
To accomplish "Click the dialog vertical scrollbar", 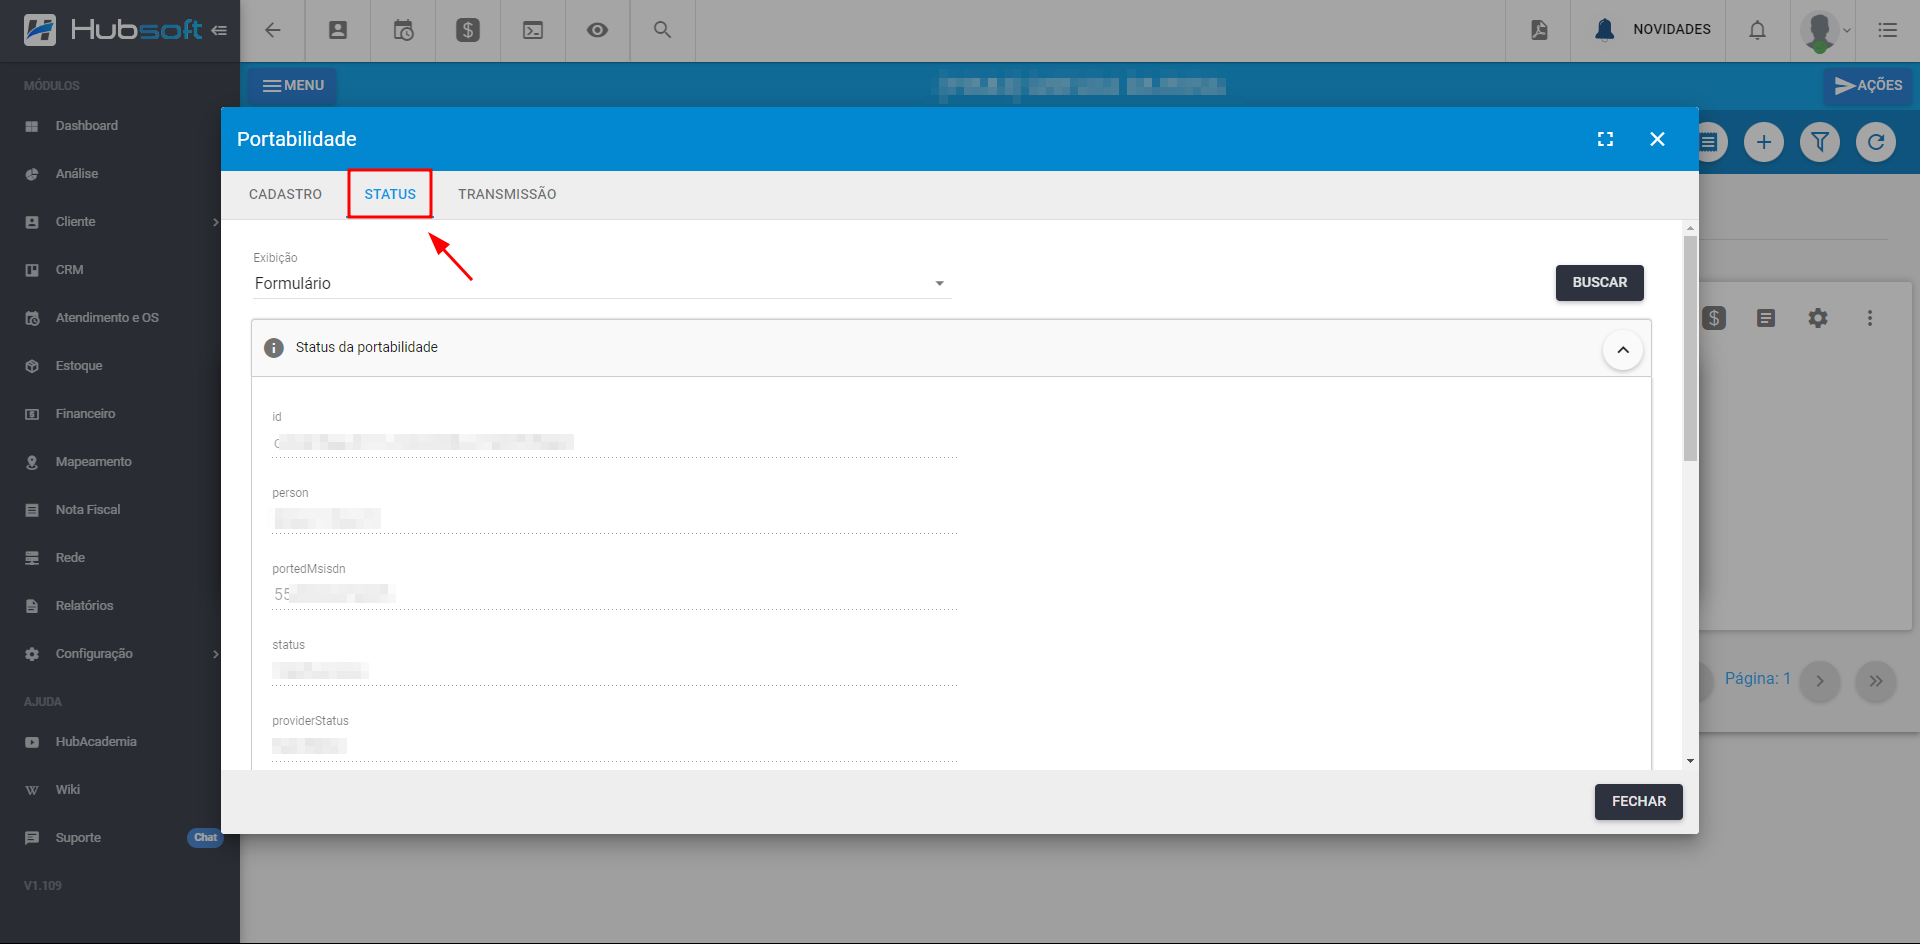I will tap(1690, 348).
